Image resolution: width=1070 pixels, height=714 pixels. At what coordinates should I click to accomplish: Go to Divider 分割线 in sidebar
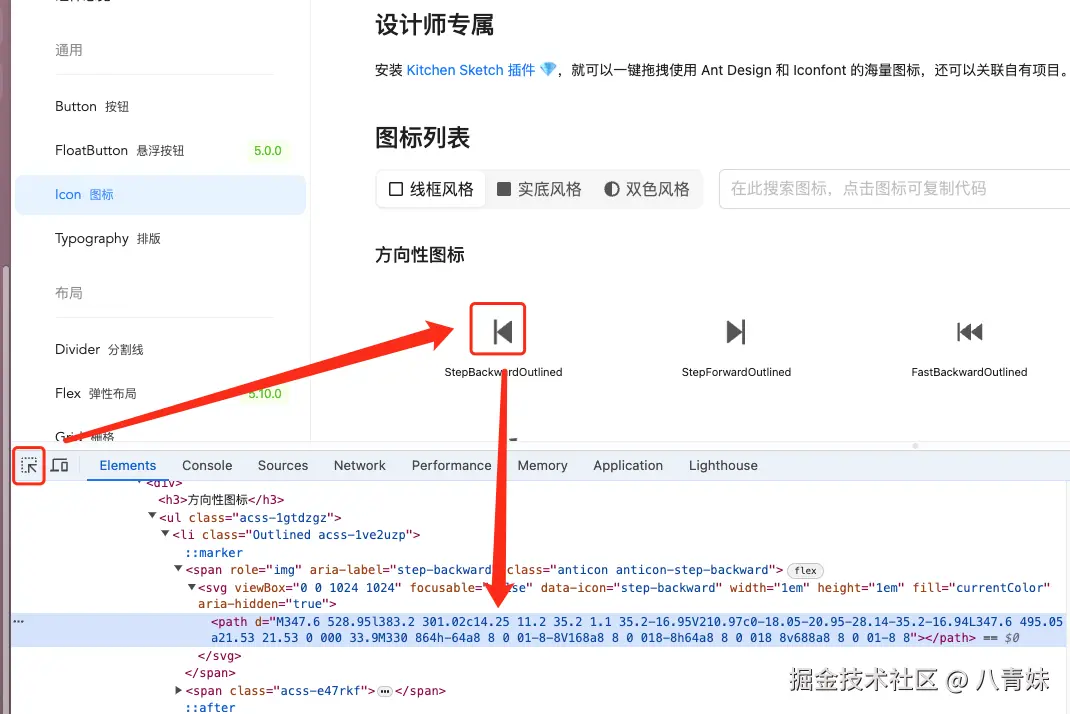click(160, 349)
